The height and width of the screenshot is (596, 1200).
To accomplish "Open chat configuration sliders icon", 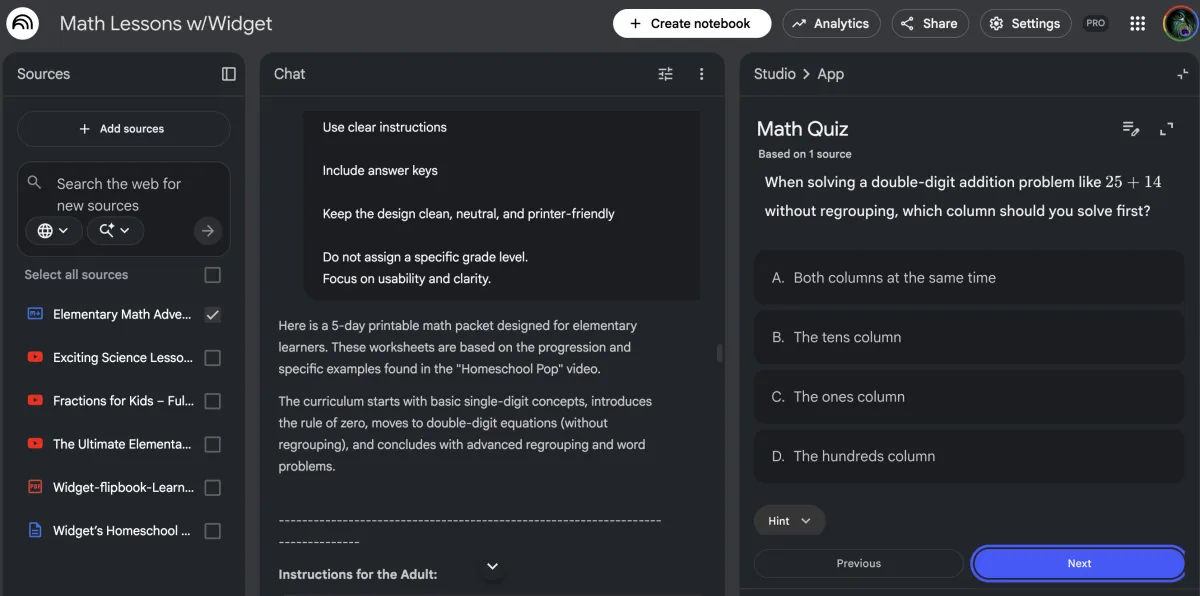I will [666, 74].
